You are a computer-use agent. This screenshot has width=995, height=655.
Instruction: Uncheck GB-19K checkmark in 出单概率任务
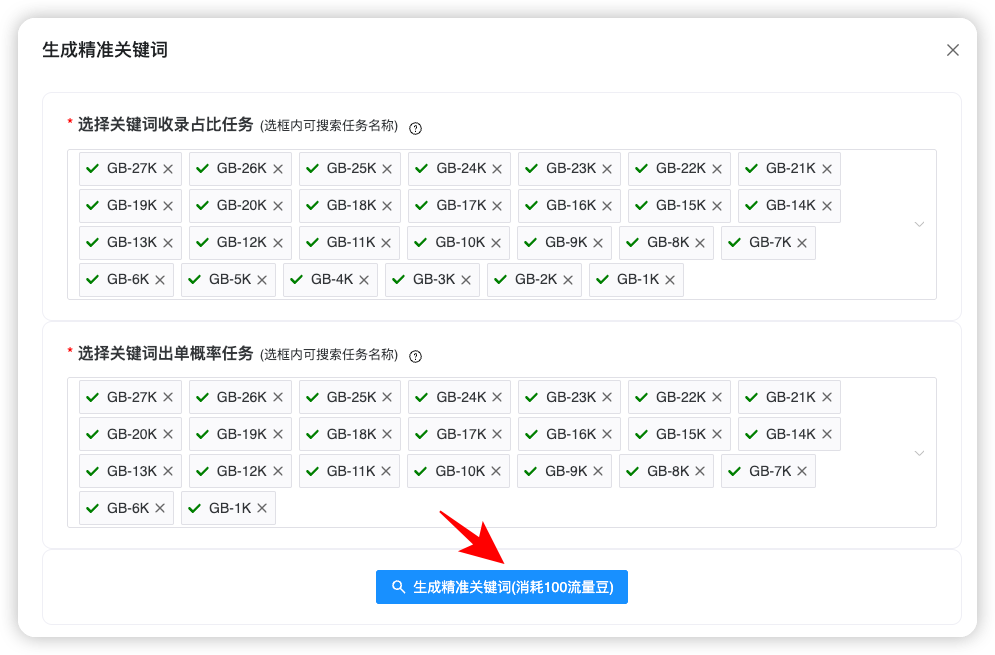[x=202, y=434]
